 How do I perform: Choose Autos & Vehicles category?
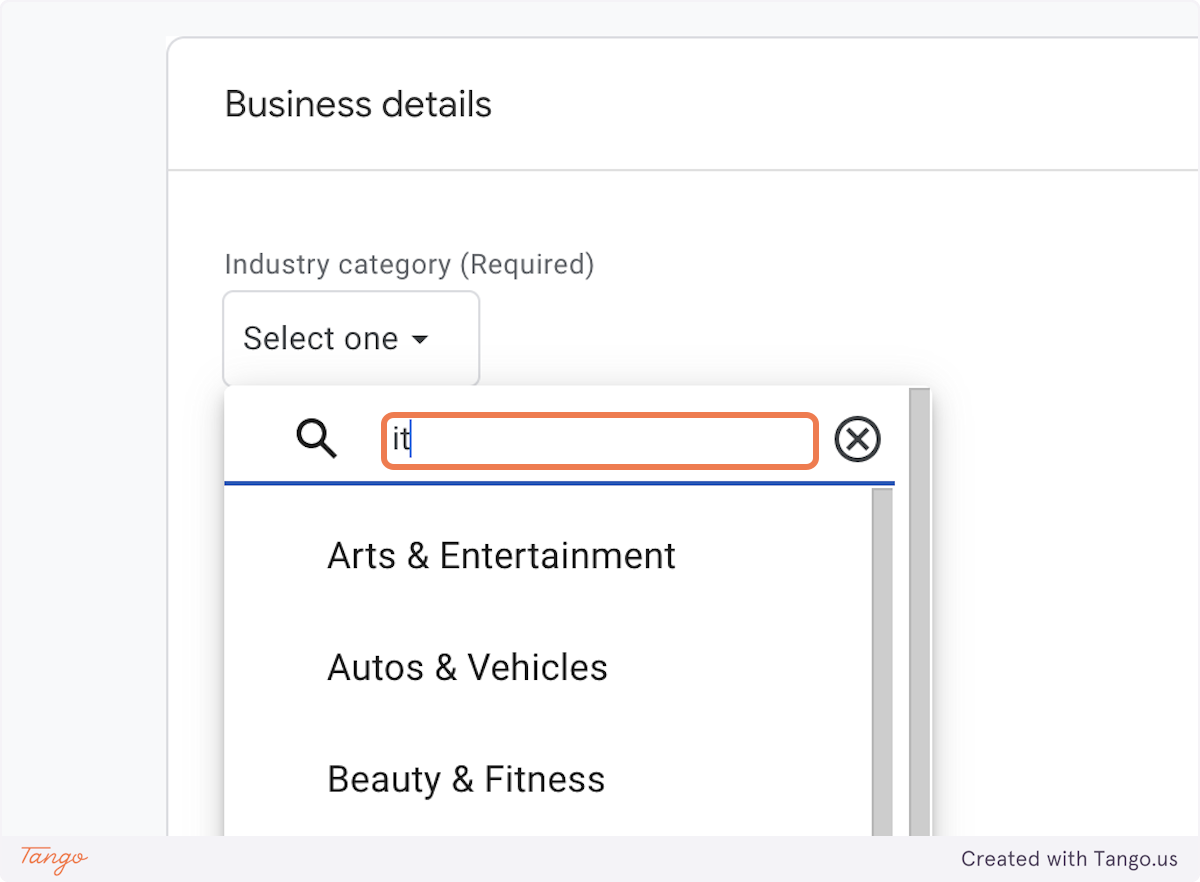coord(467,667)
